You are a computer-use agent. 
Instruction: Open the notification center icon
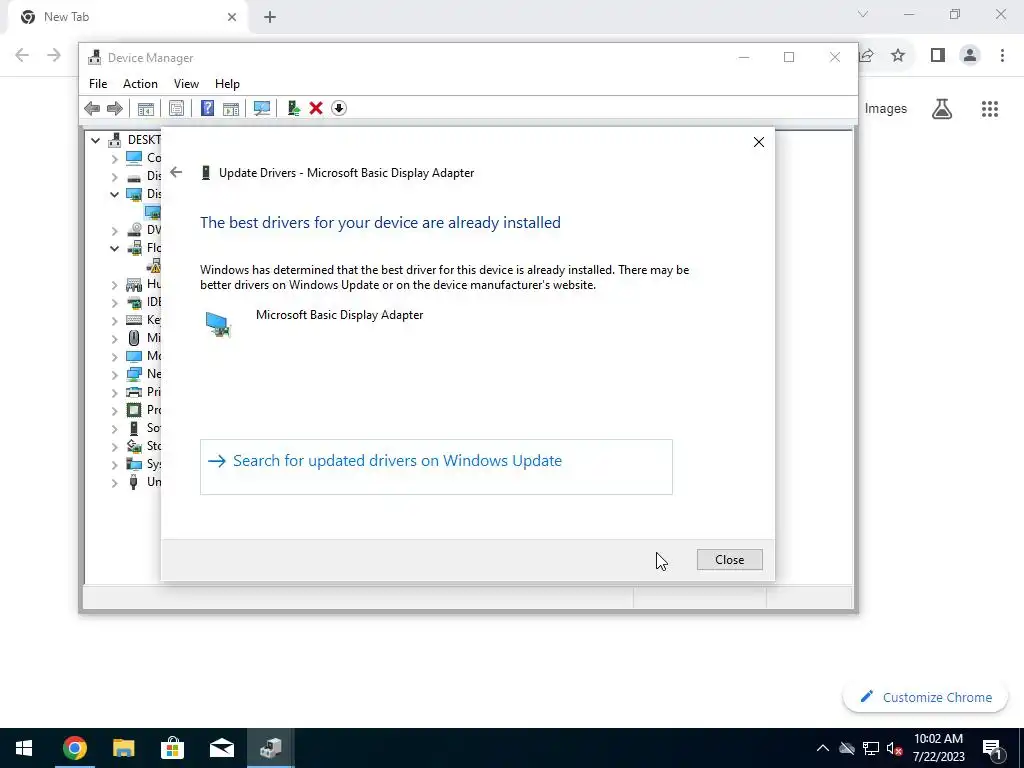[x=992, y=748]
